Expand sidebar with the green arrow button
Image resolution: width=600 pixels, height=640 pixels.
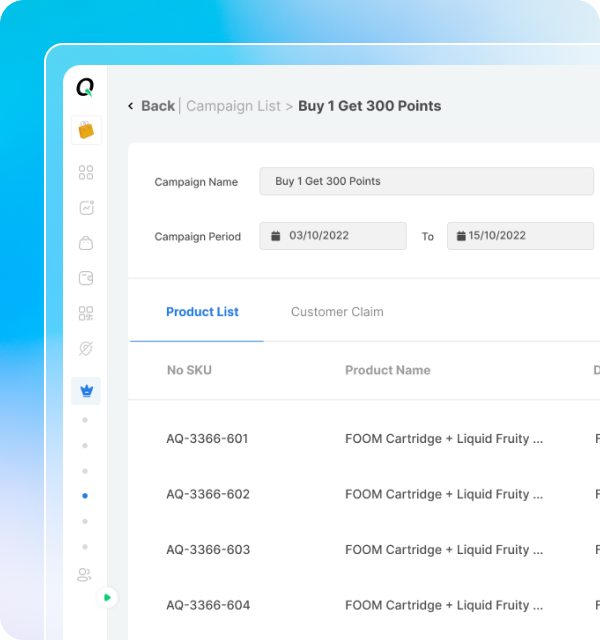(108, 598)
